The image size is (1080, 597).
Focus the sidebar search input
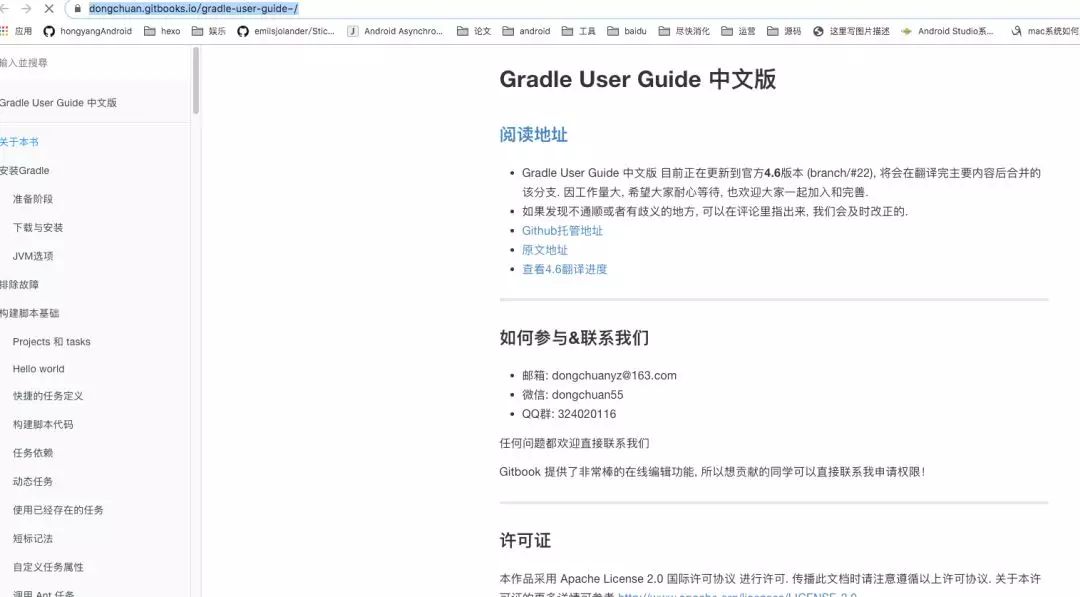pyautogui.click(x=93, y=63)
